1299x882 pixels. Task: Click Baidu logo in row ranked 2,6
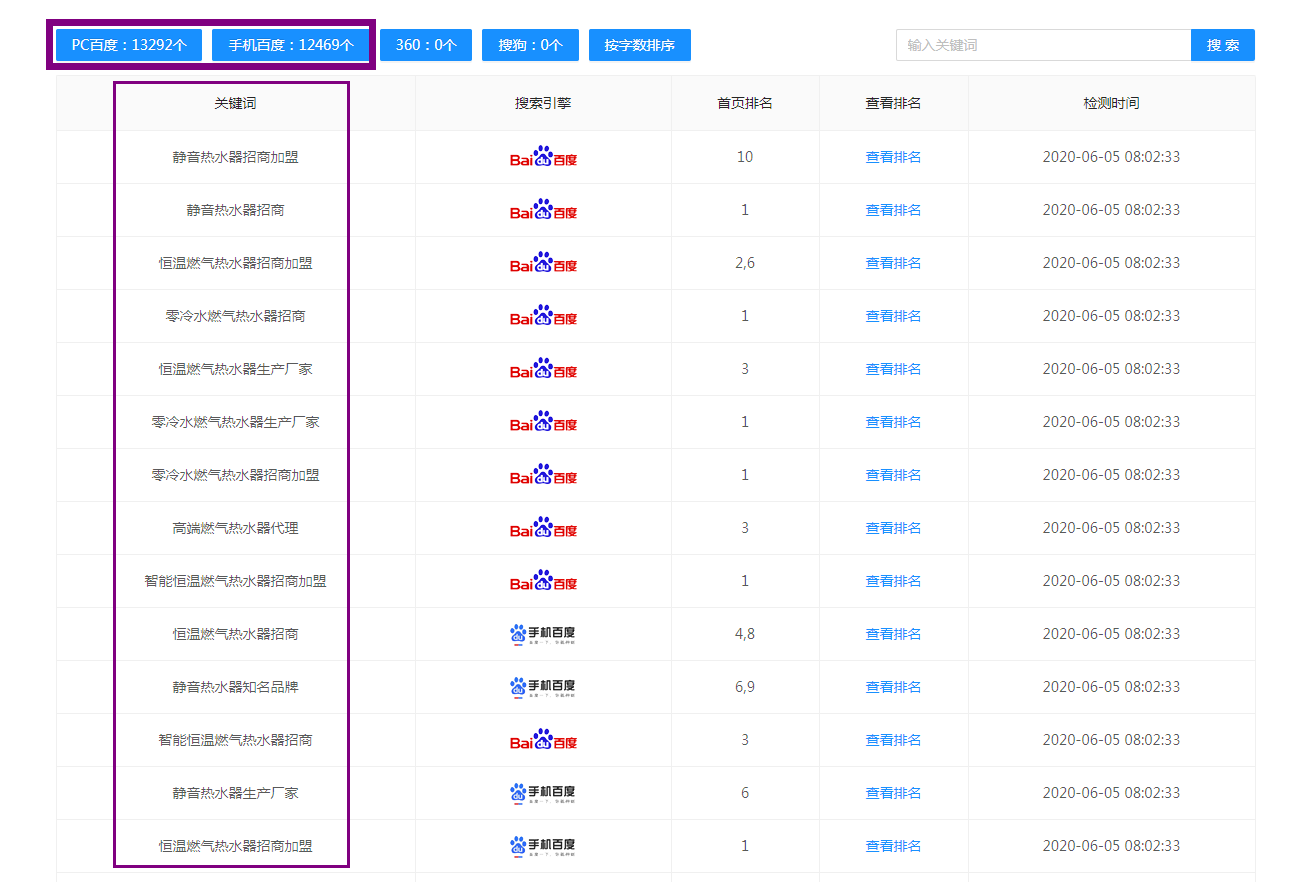[543, 263]
